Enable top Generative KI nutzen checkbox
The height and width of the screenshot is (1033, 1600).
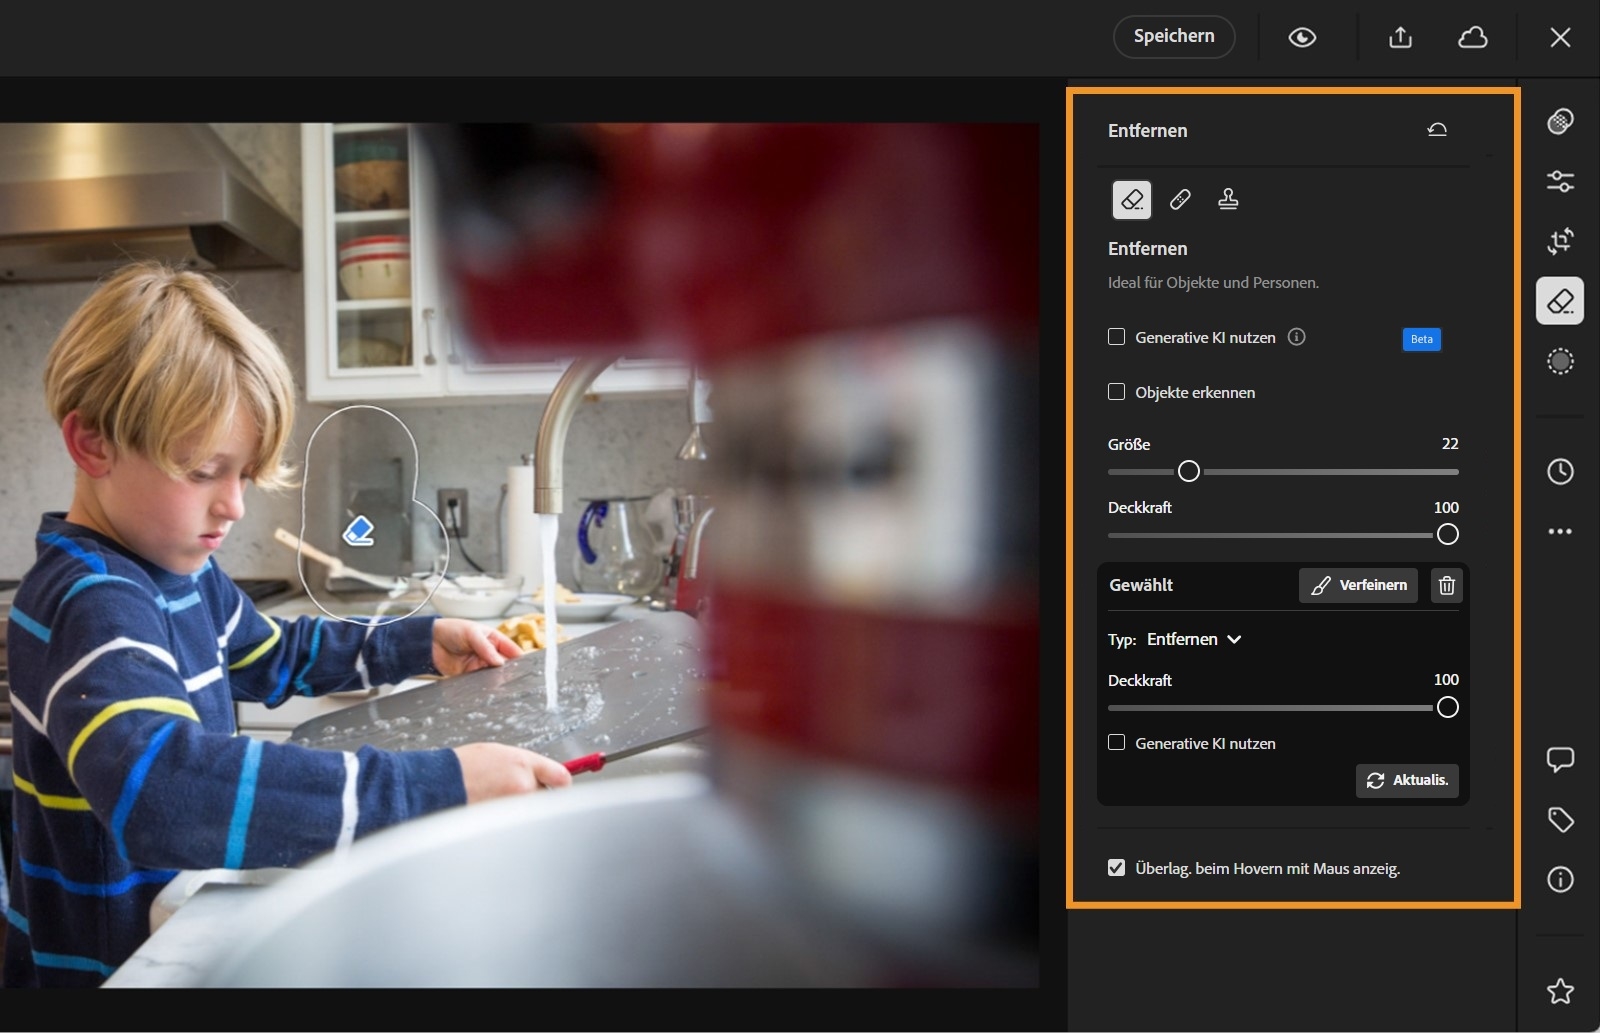[x=1117, y=337]
